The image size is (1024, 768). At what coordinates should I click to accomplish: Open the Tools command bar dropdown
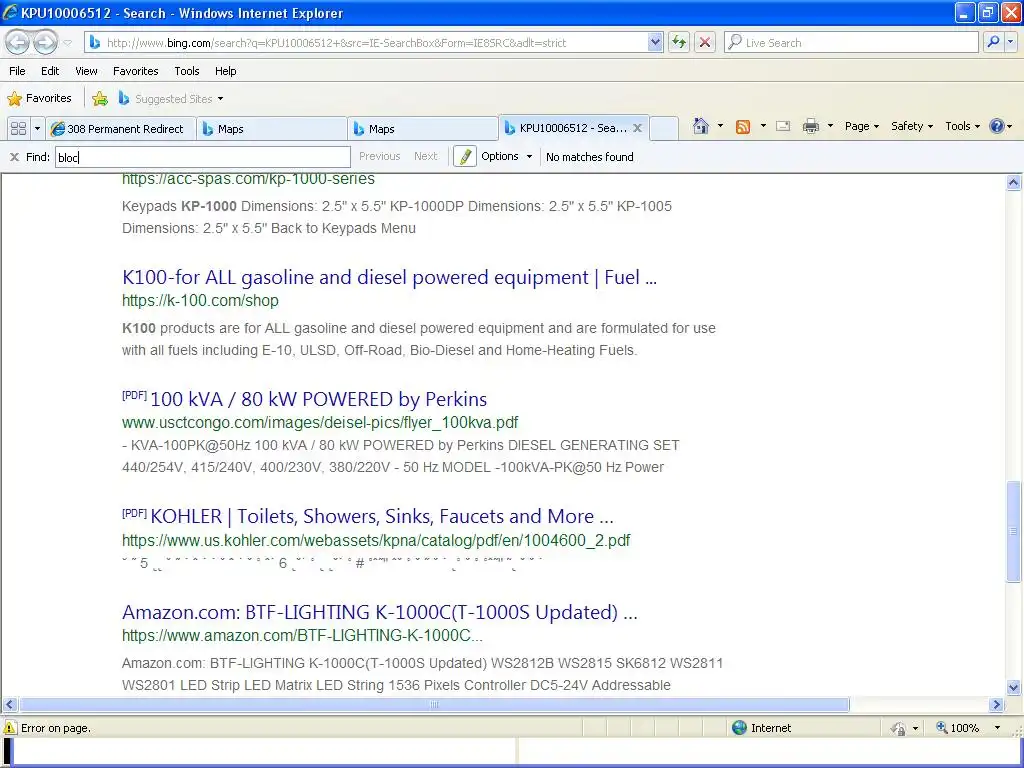click(x=962, y=126)
